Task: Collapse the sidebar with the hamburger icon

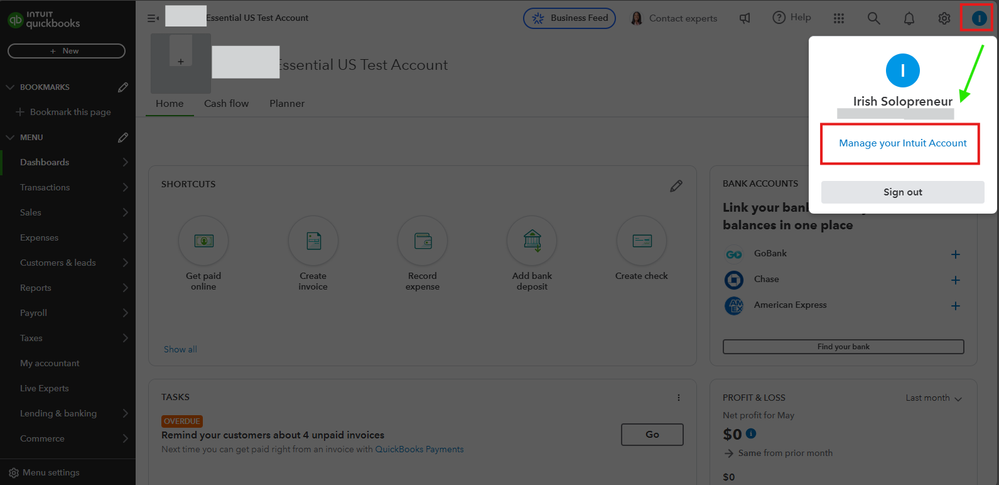Action: (153, 18)
